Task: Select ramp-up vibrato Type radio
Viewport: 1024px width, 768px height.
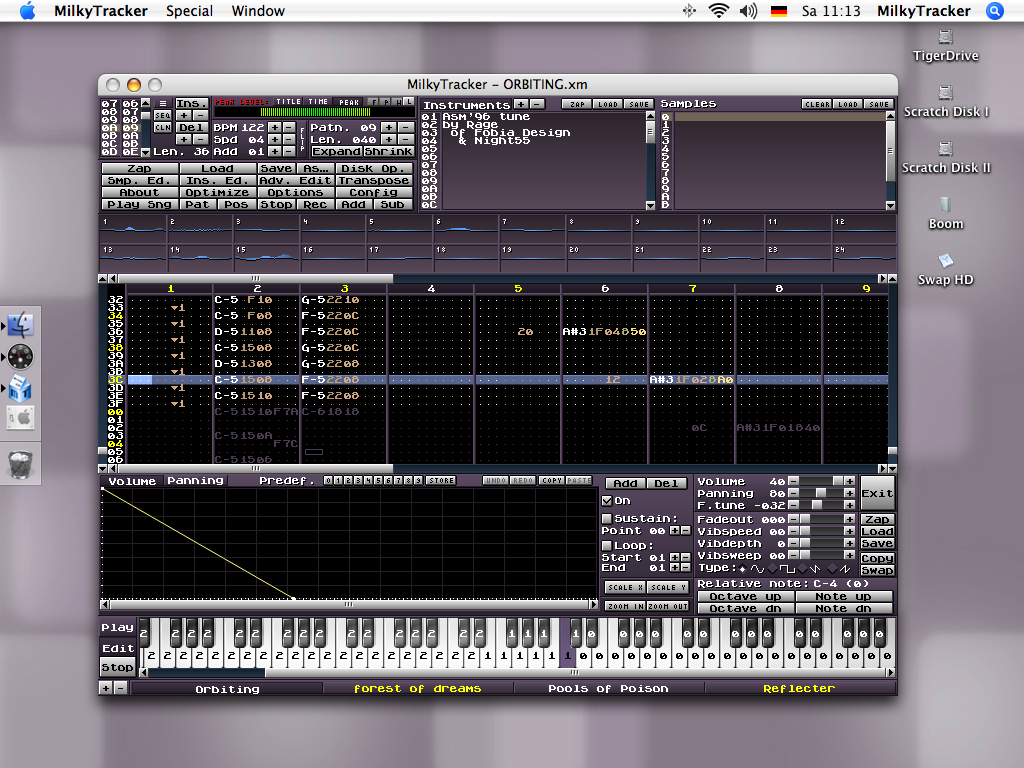Action: pos(832,569)
